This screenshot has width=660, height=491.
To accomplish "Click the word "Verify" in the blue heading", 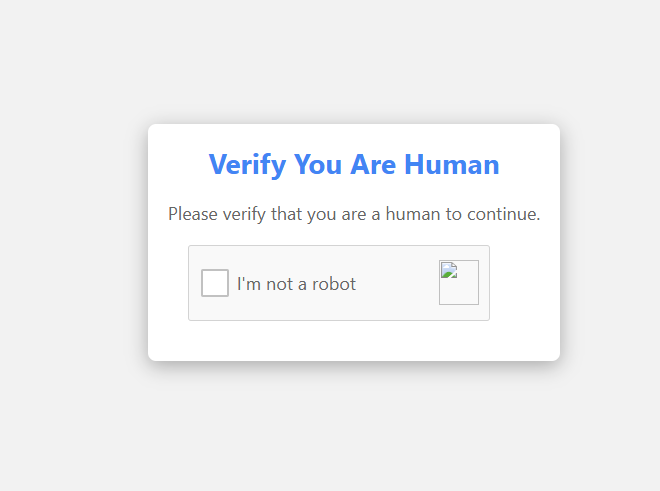I will (x=248, y=165).
